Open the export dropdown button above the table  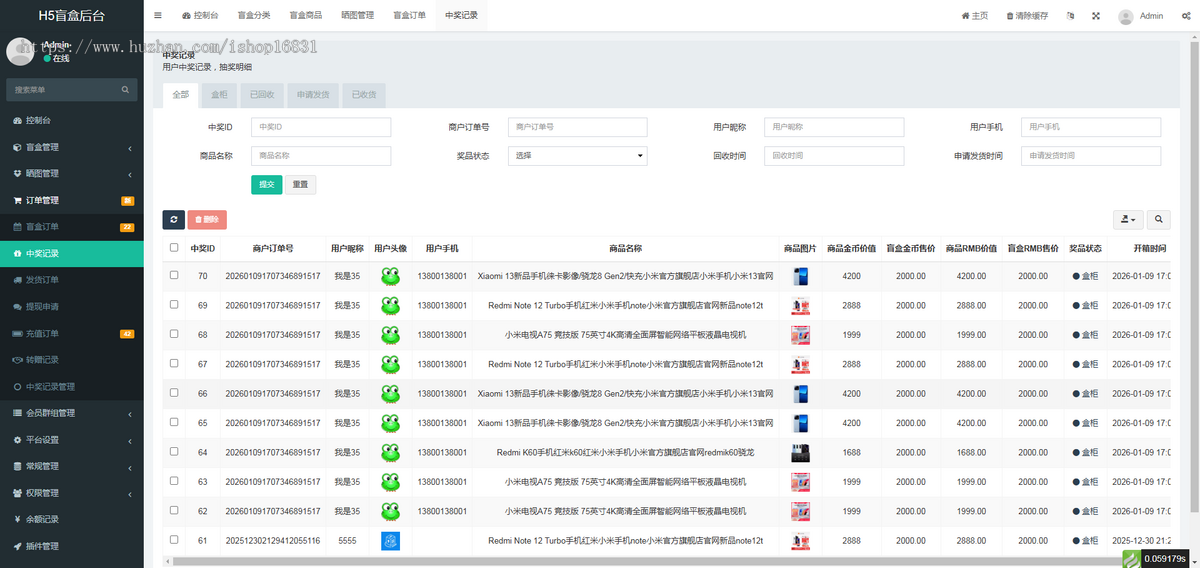click(x=1127, y=219)
